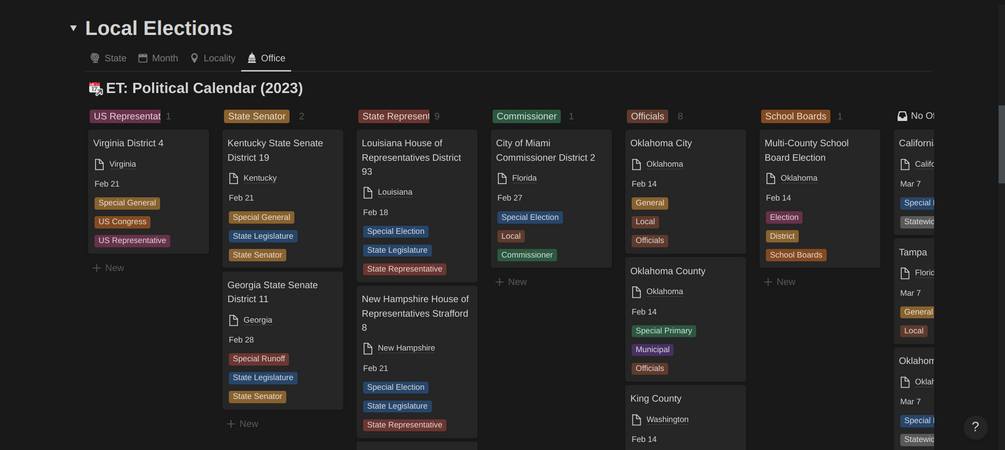Click the document icon beside Louisiana
Screen dimensions: 1005x450
coord(367,192)
